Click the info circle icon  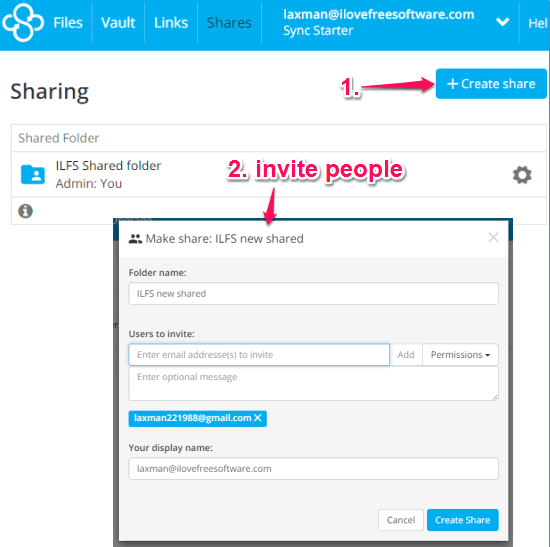(x=25, y=211)
